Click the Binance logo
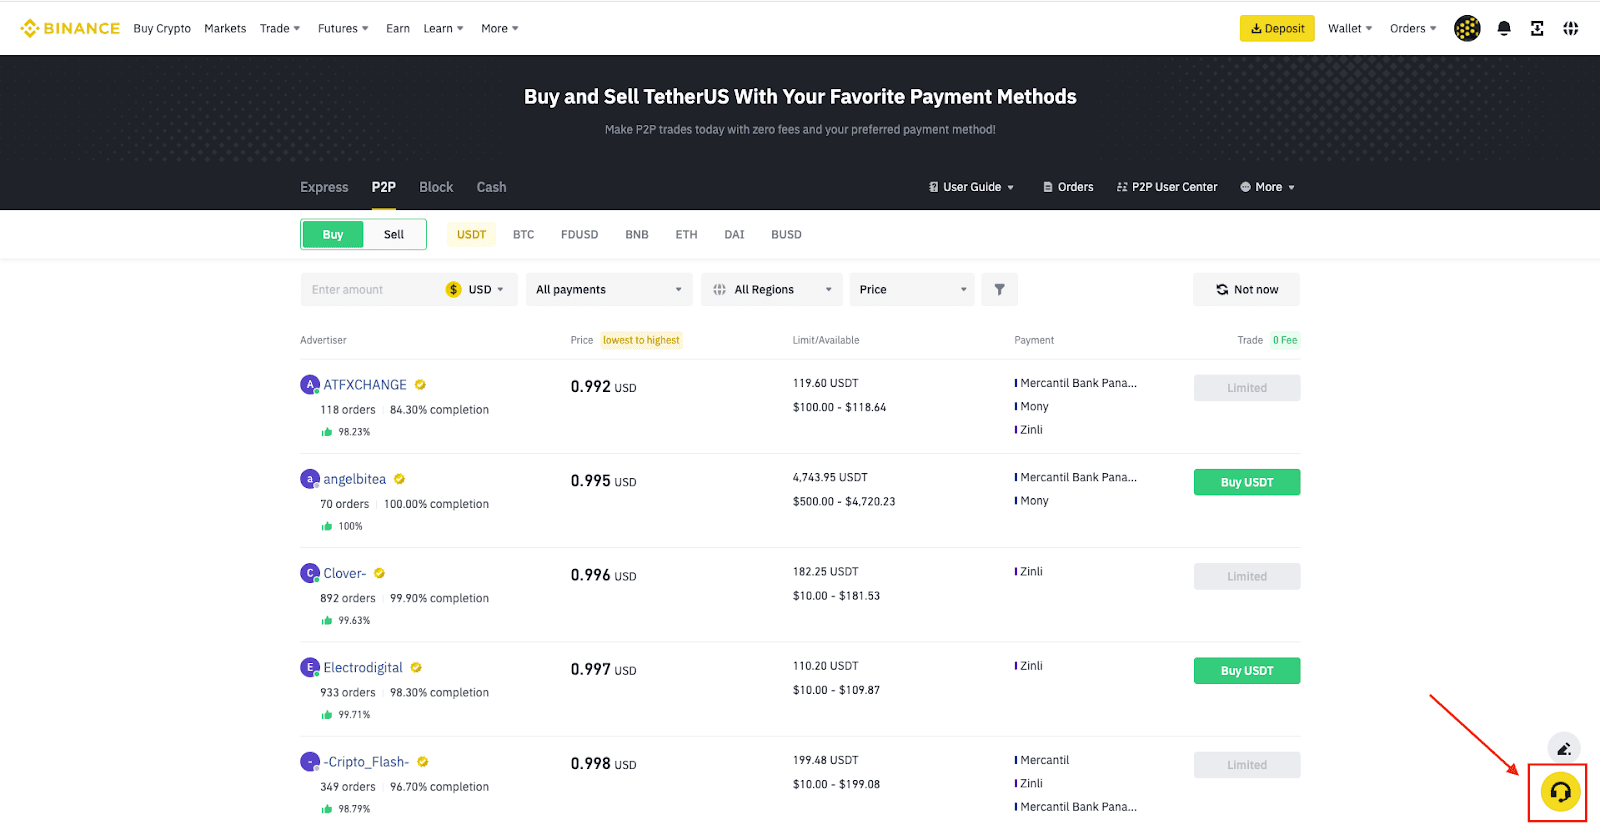Image resolution: width=1600 pixels, height=830 pixels. click(x=70, y=28)
